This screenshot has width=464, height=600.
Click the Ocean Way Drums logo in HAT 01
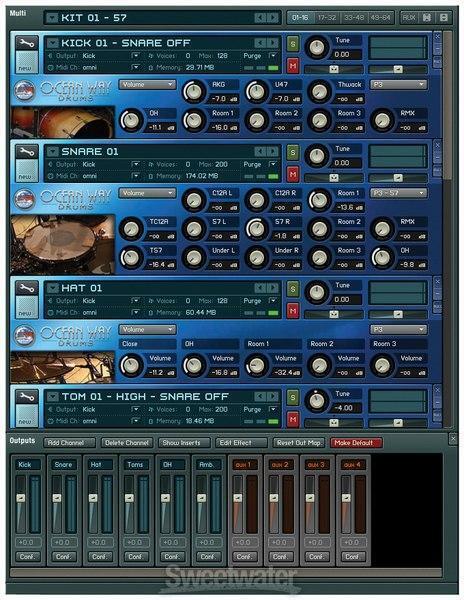click(x=24, y=336)
